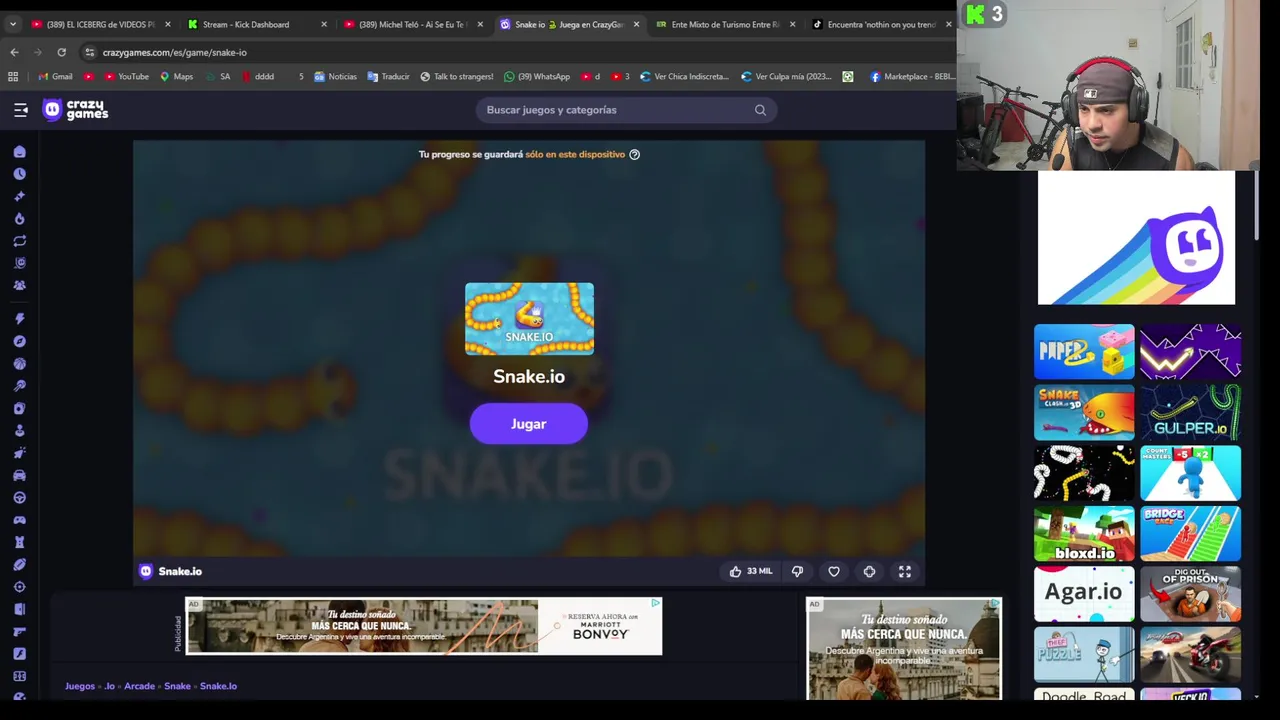1280x720 pixels.
Task: Open the trending flame icon in sidebar
Action: (x=19, y=218)
